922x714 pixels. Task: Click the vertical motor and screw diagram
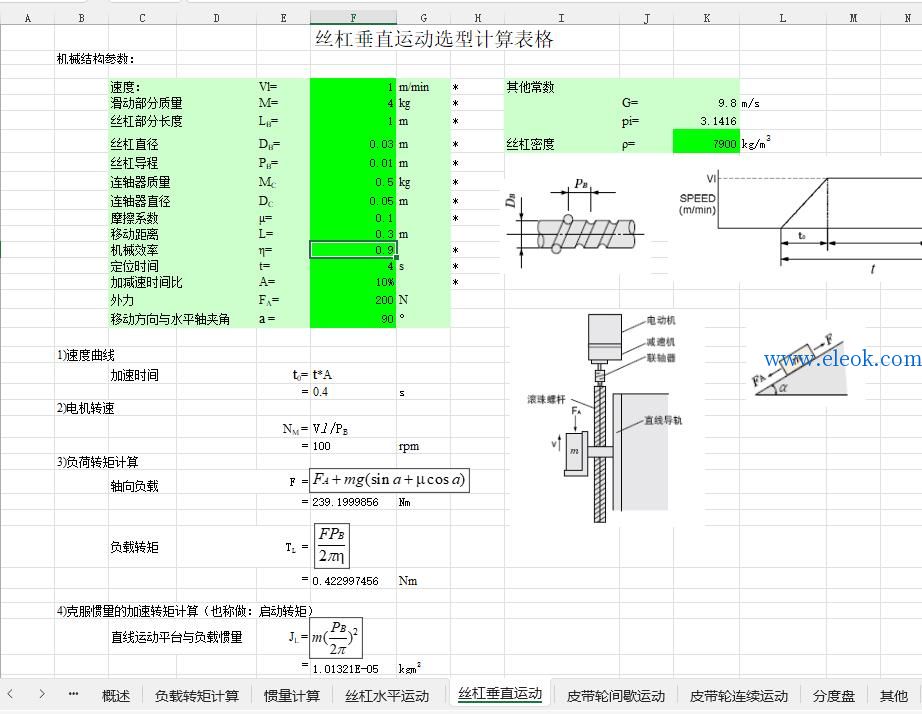pyautogui.click(x=605, y=419)
